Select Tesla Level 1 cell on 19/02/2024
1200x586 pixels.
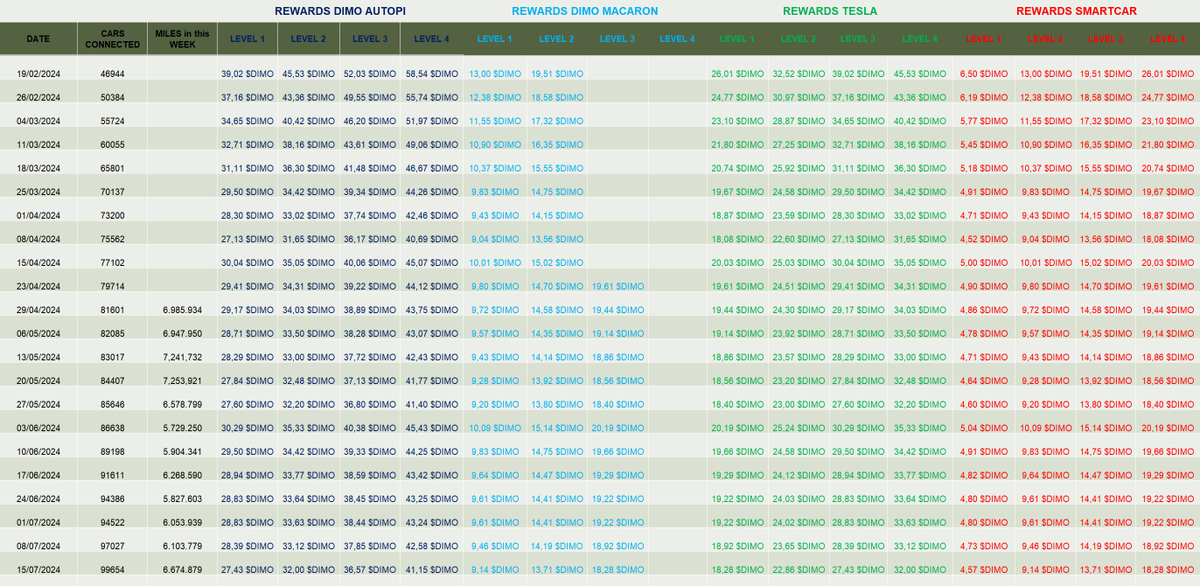(x=737, y=74)
